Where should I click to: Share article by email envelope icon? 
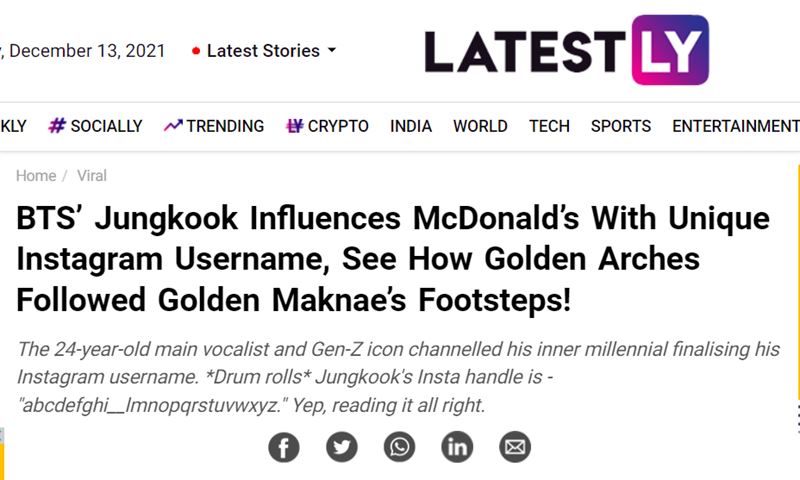click(515, 446)
